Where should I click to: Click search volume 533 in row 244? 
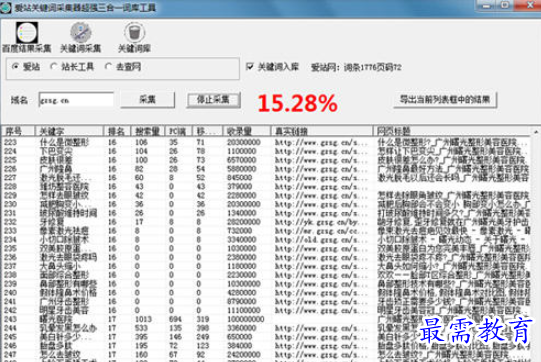(x=141, y=328)
